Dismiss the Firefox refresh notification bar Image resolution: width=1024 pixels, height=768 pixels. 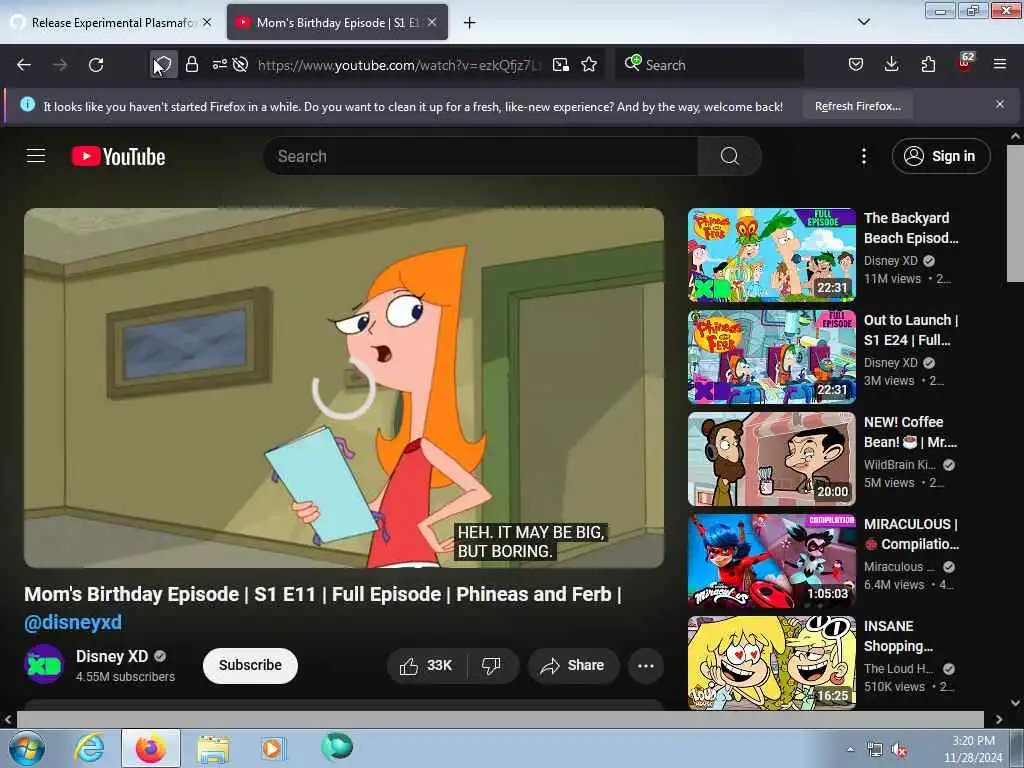pos(1000,104)
